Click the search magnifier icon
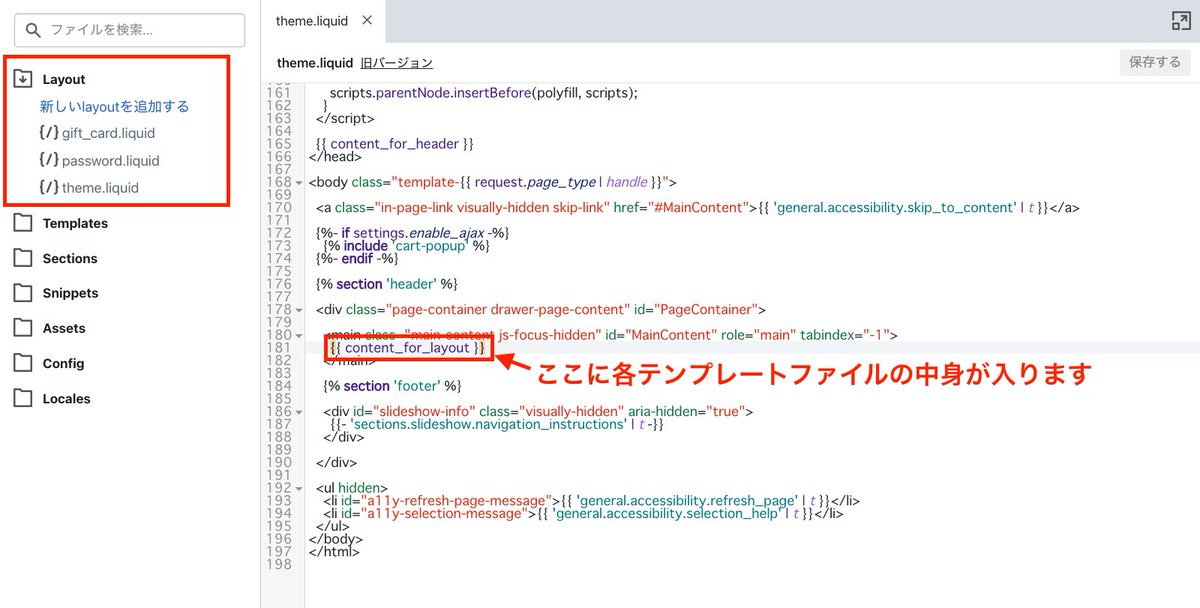This screenshot has height=608, width=1200. [34, 30]
